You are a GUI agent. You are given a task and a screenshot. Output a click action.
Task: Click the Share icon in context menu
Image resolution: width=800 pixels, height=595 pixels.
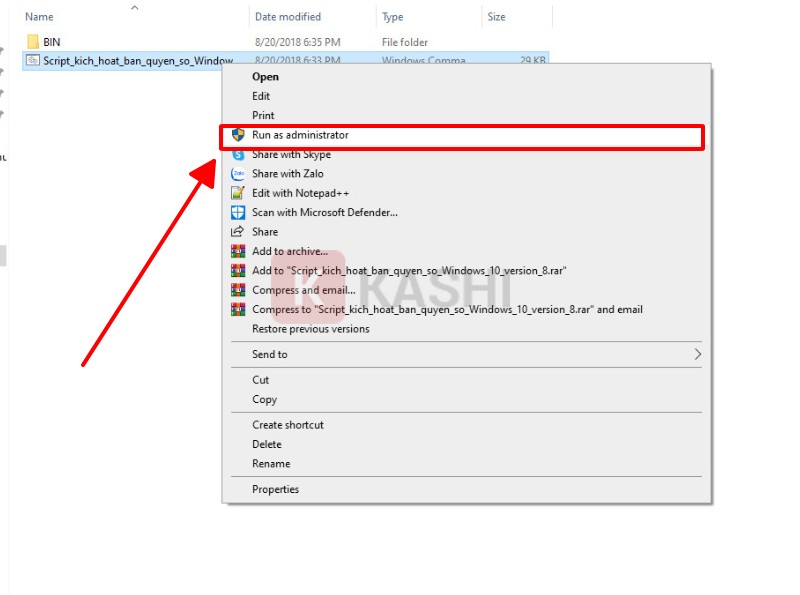click(238, 232)
